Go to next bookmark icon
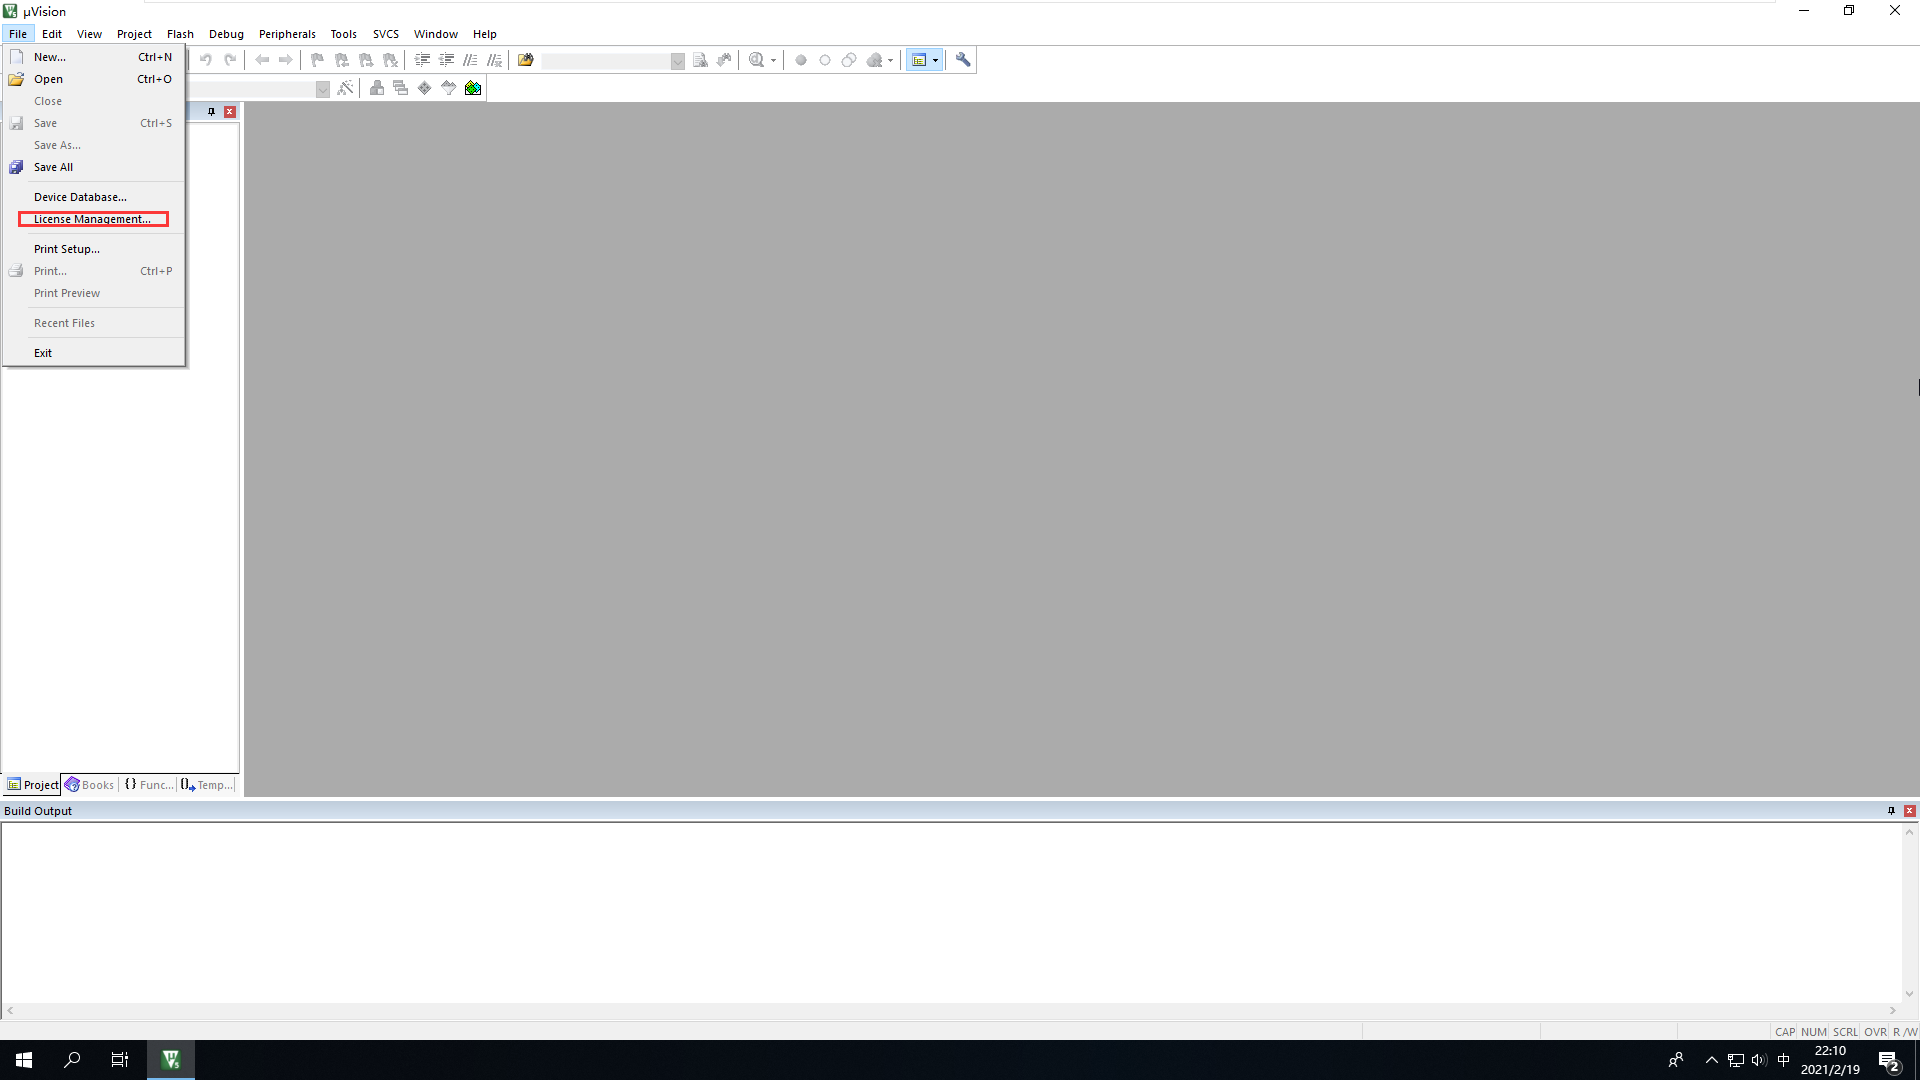Screen dimensions: 1920x1080 (x=366, y=60)
